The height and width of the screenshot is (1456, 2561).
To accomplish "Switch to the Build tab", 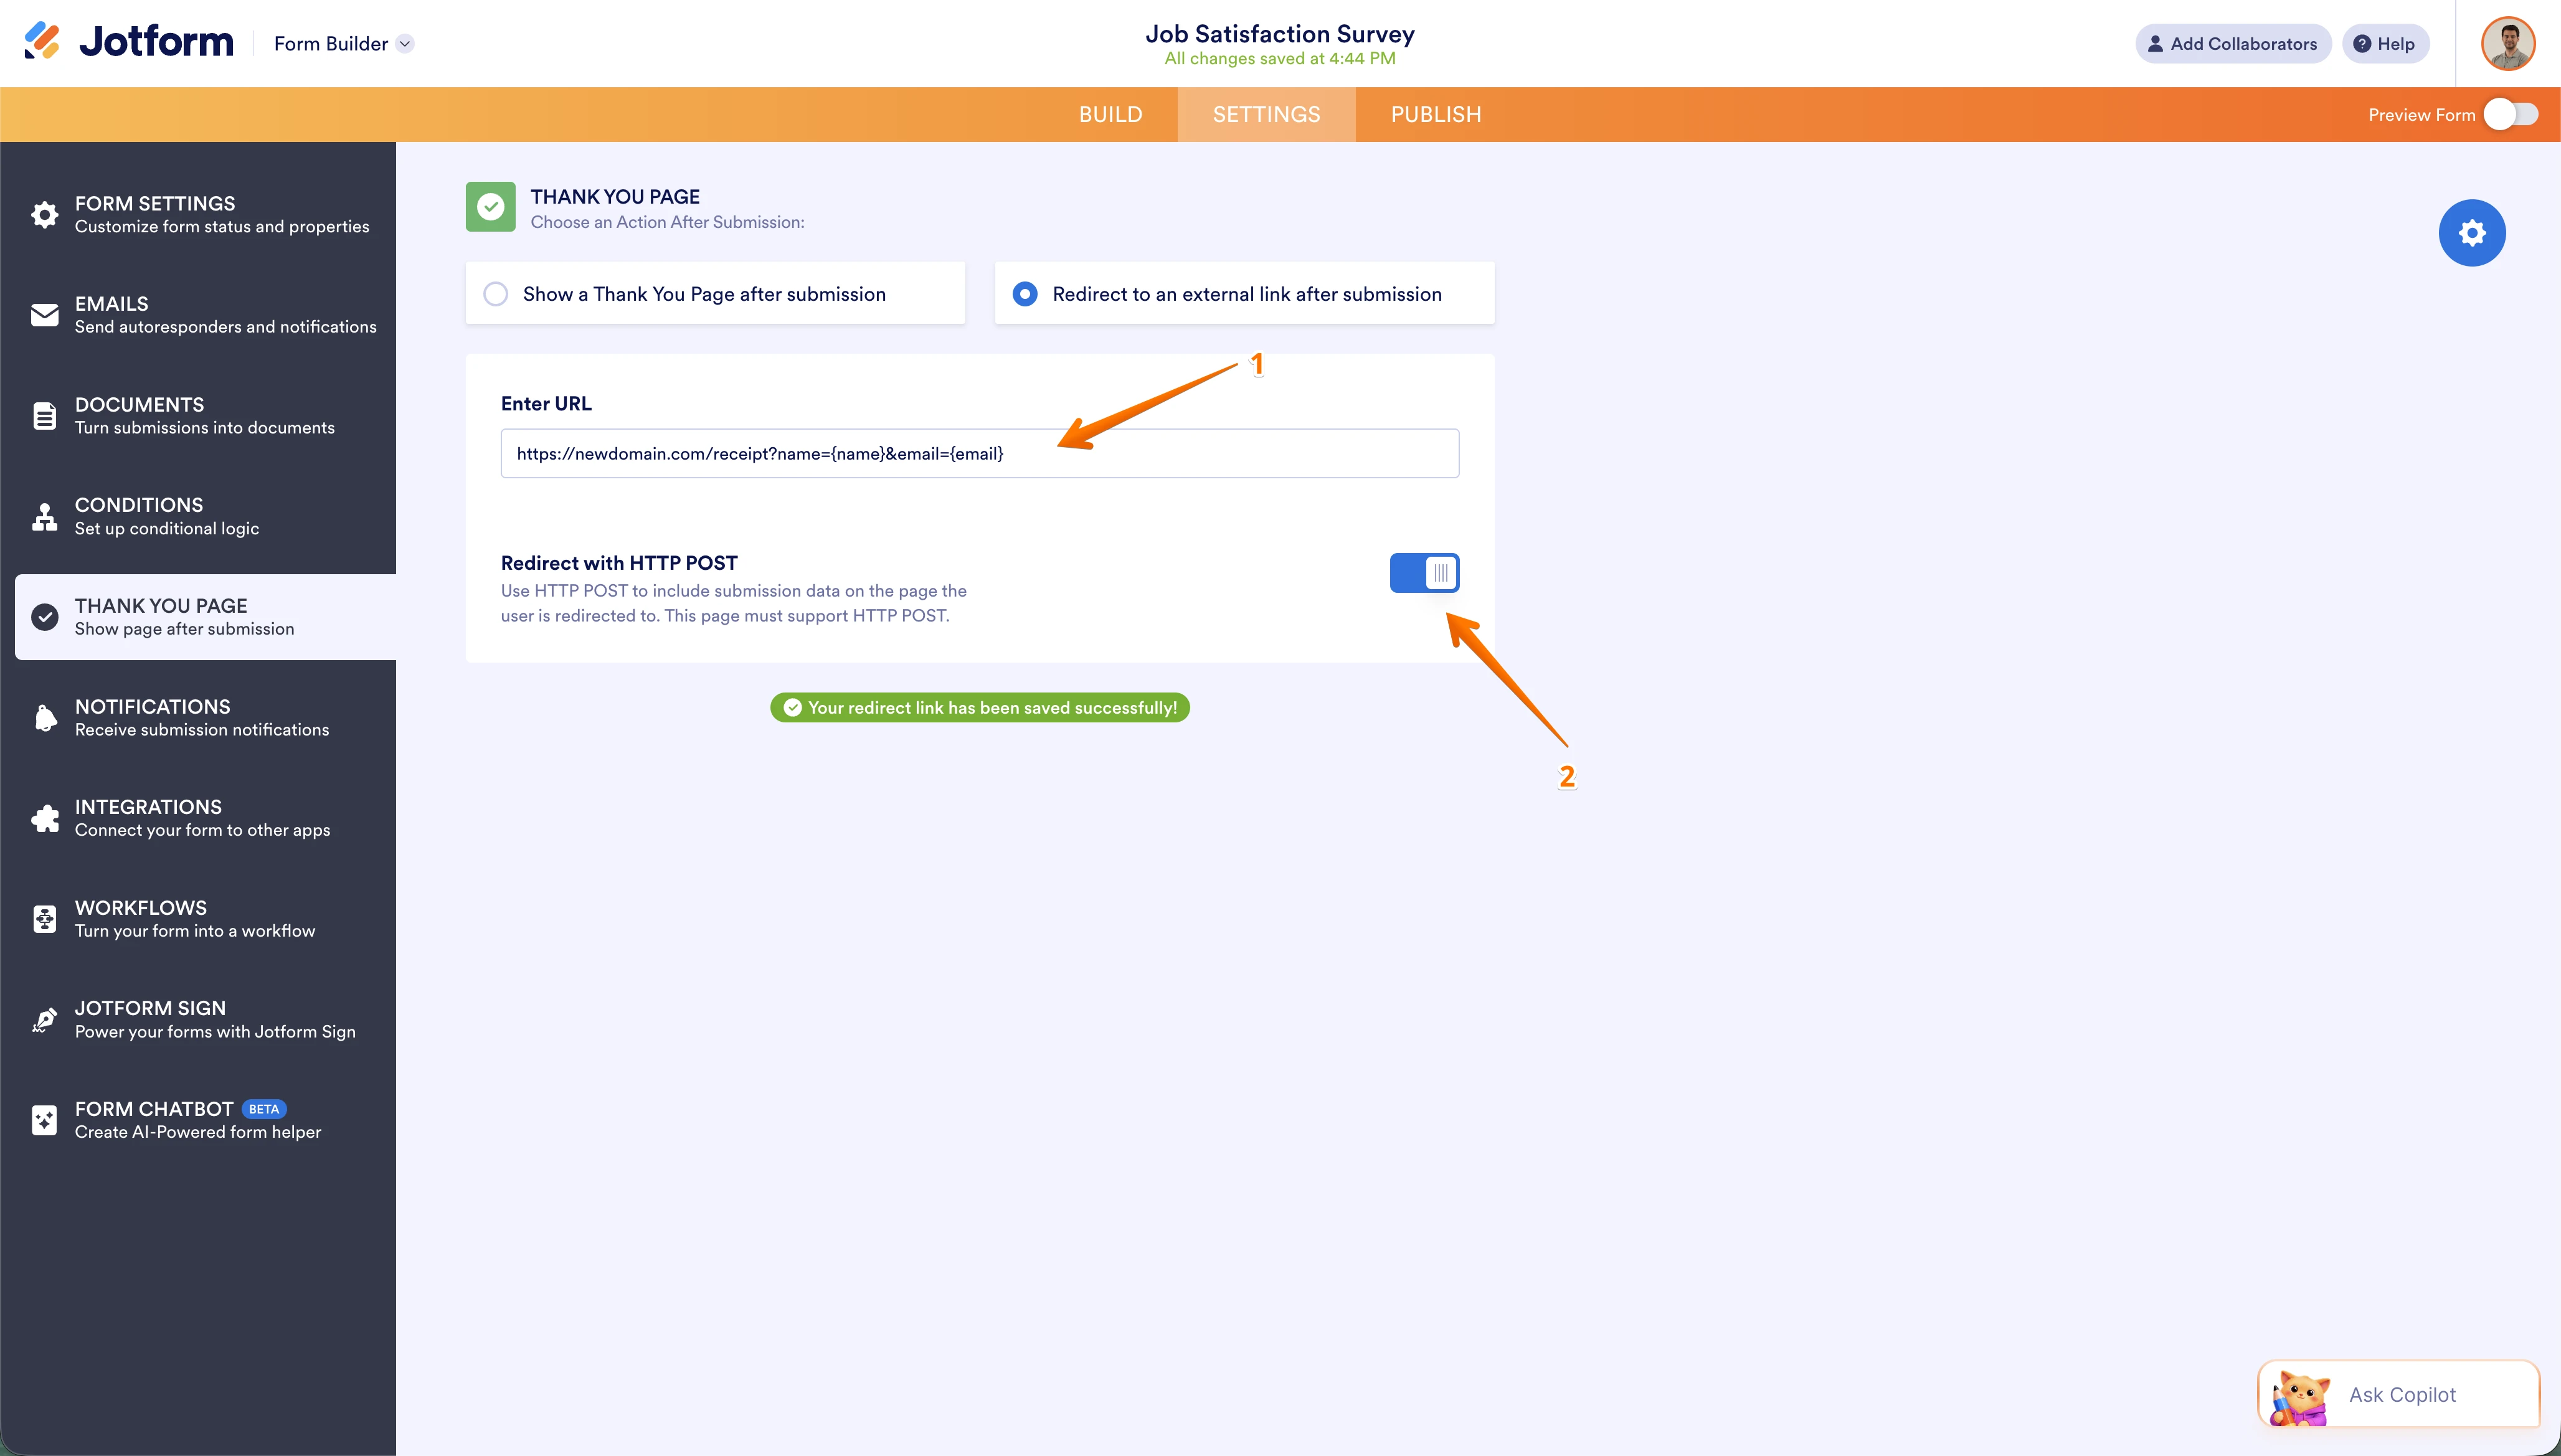I will tap(1110, 114).
